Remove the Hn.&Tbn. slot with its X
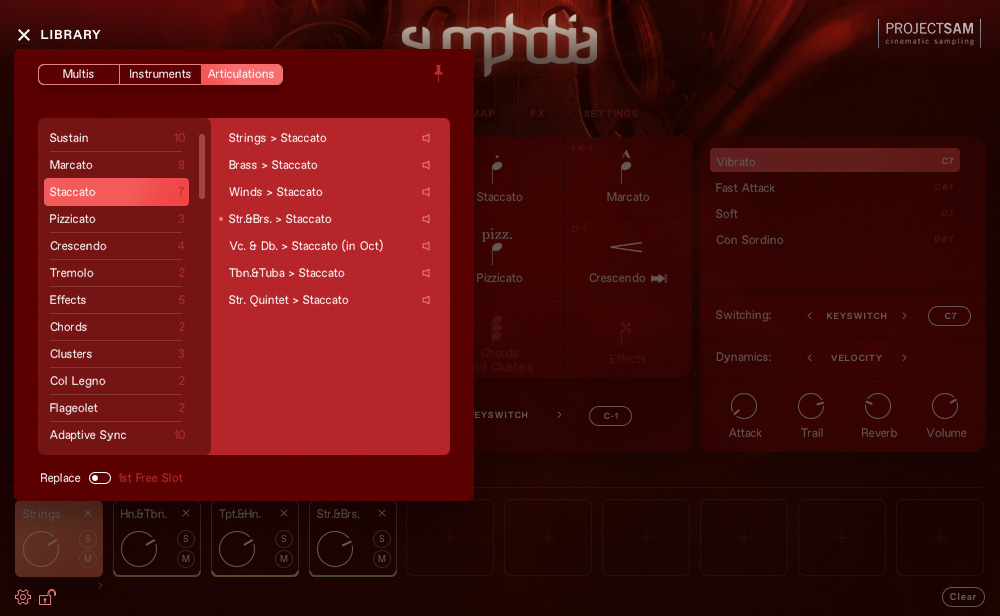Image resolution: width=1000 pixels, height=616 pixels. 186,513
